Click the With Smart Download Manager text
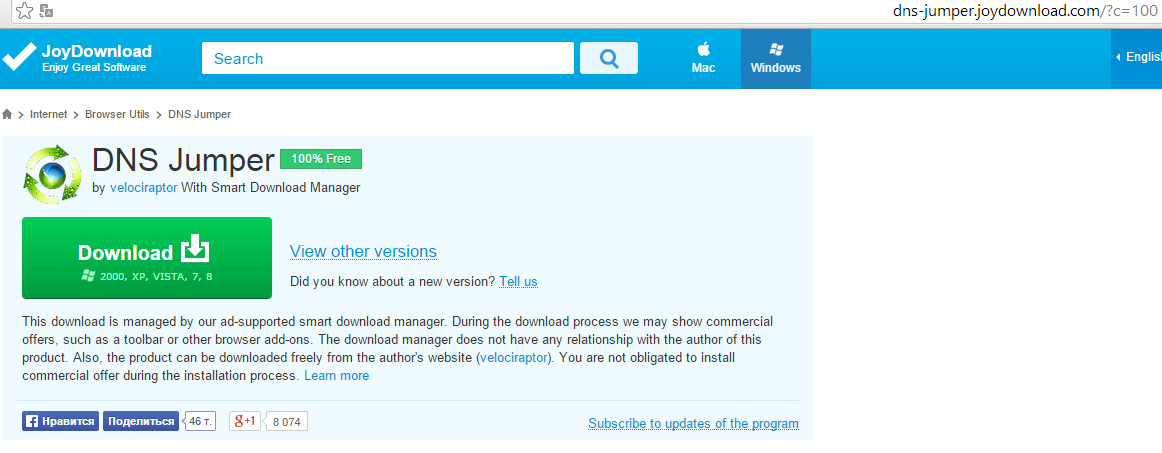The width and height of the screenshot is (1162, 453). pos(270,188)
